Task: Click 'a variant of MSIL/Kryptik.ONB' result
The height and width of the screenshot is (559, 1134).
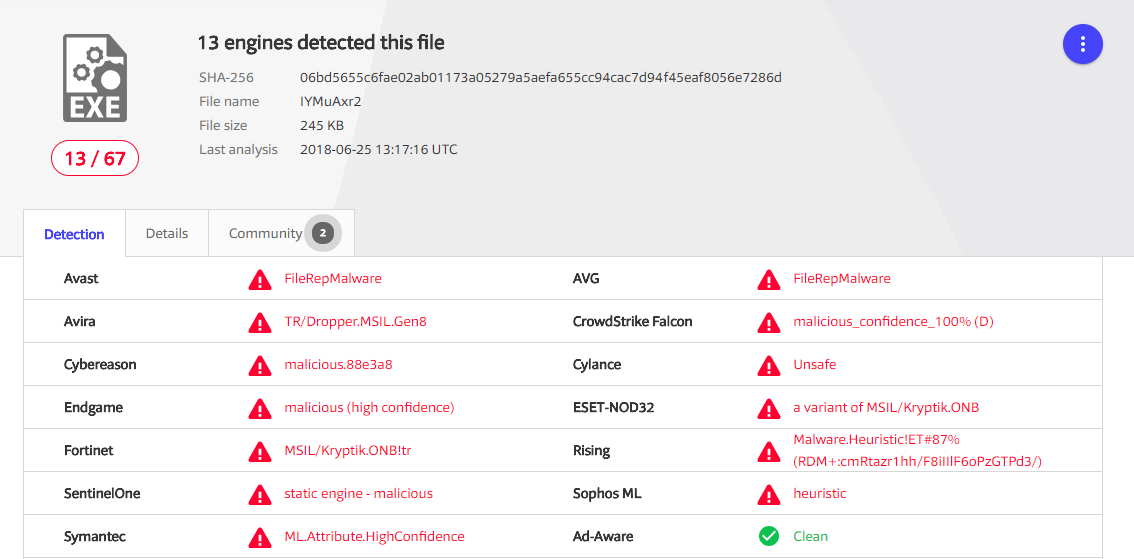Action: pyautogui.click(x=886, y=408)
